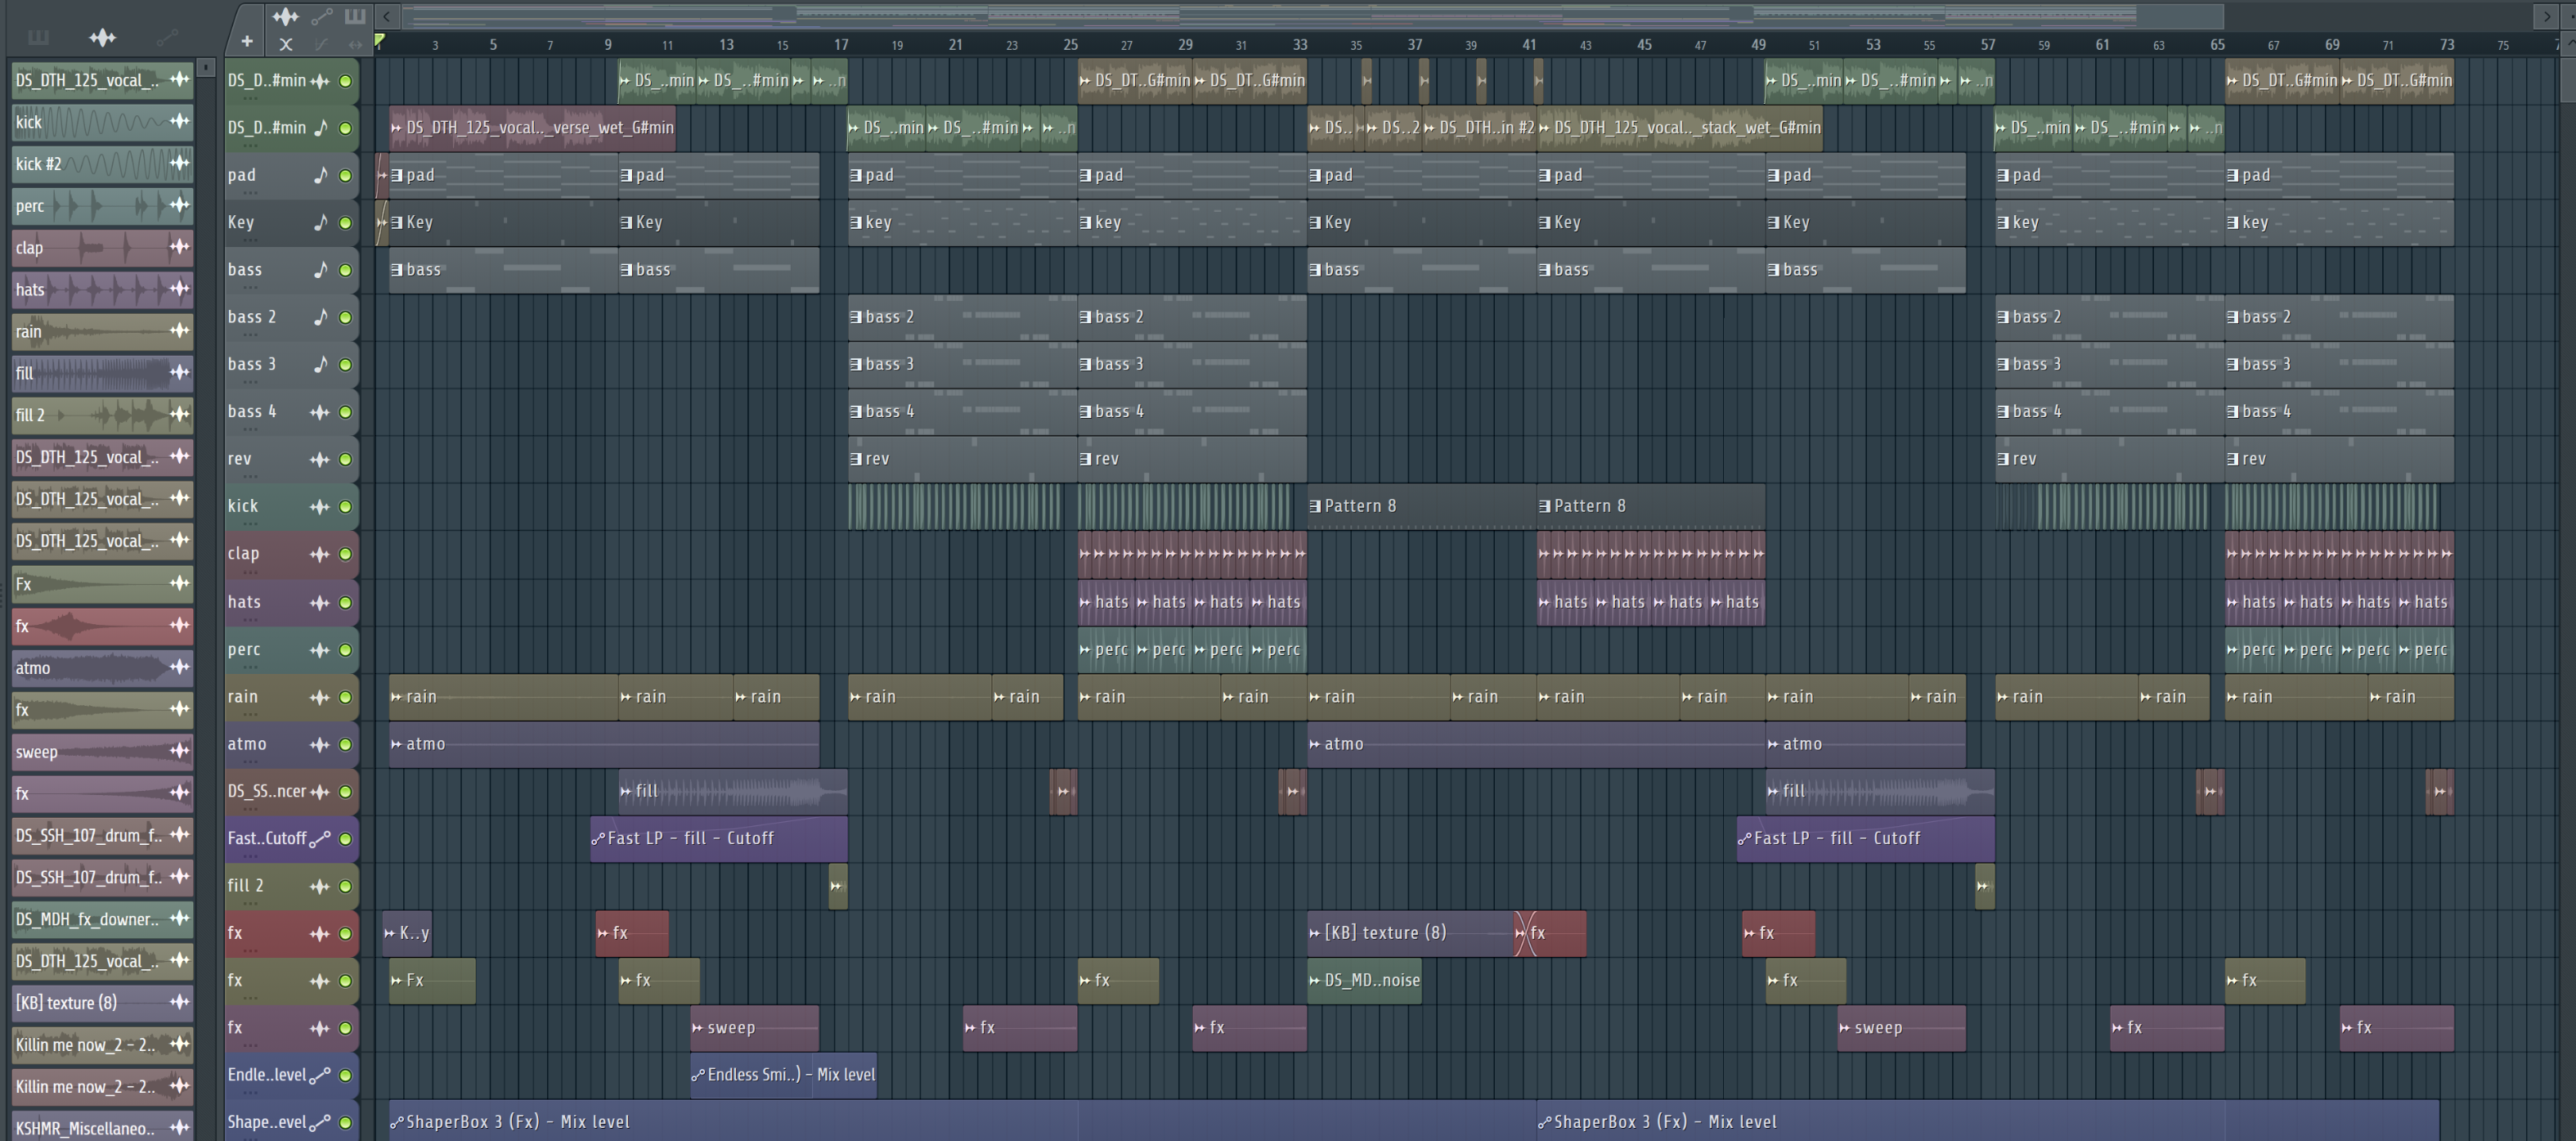This screenshot has width=2576, height=1141.
Task: Click waveform icon of sweep picker item
Action: coord(179,751)
